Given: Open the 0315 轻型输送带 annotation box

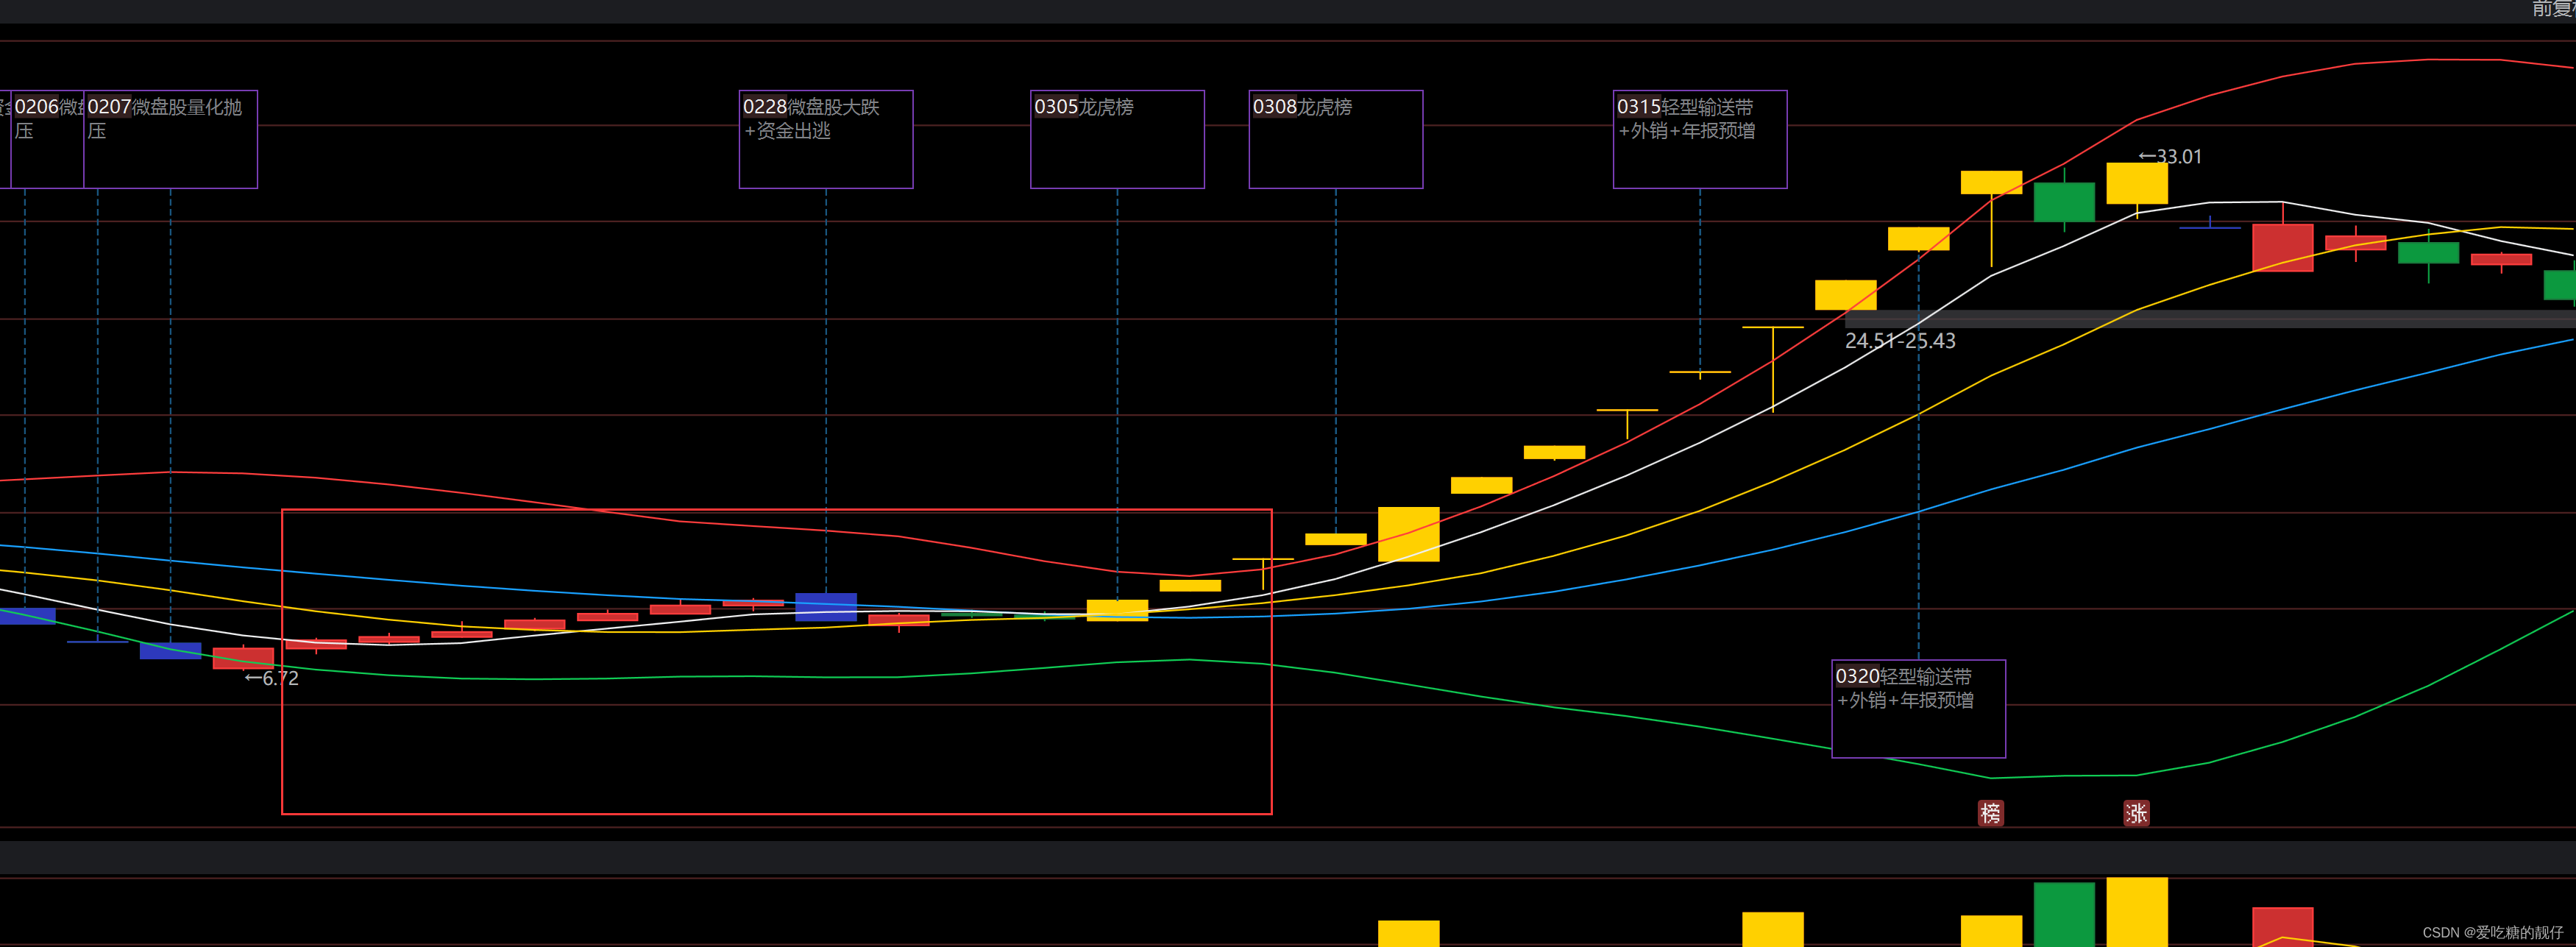Looking at the screenshot, I should click(1700, 139).
